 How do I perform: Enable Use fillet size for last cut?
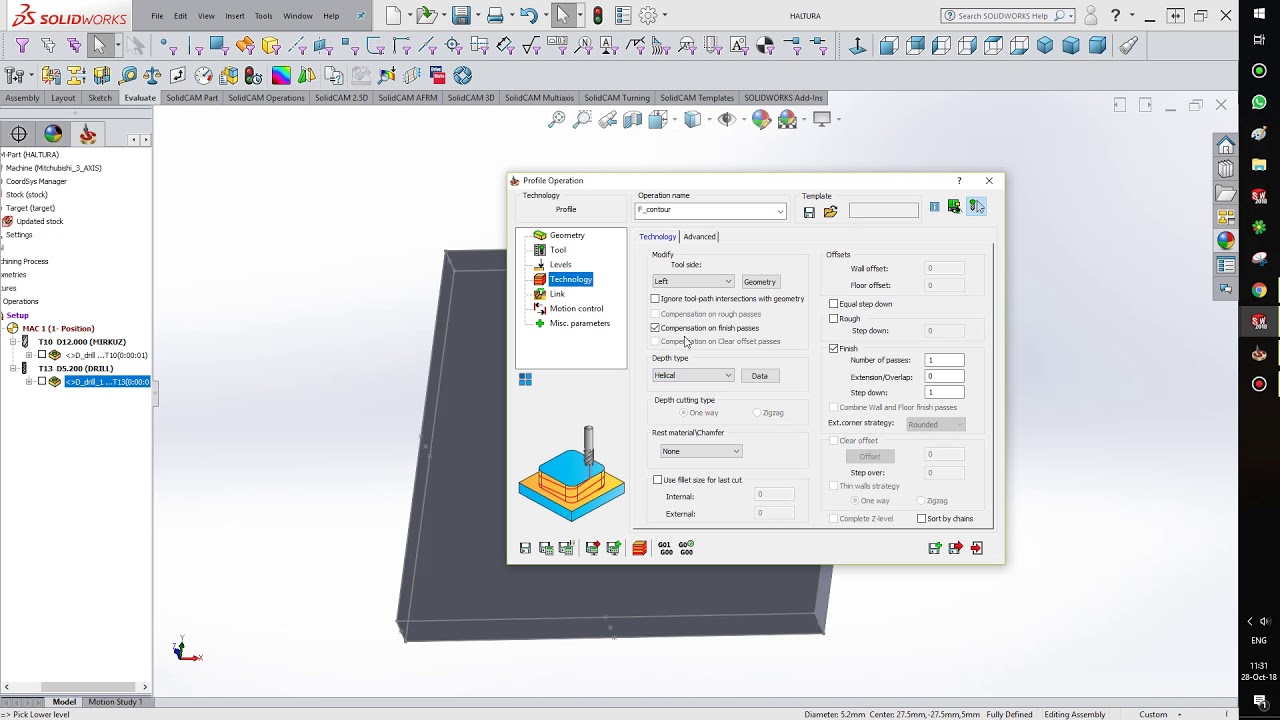coord(658,479)
